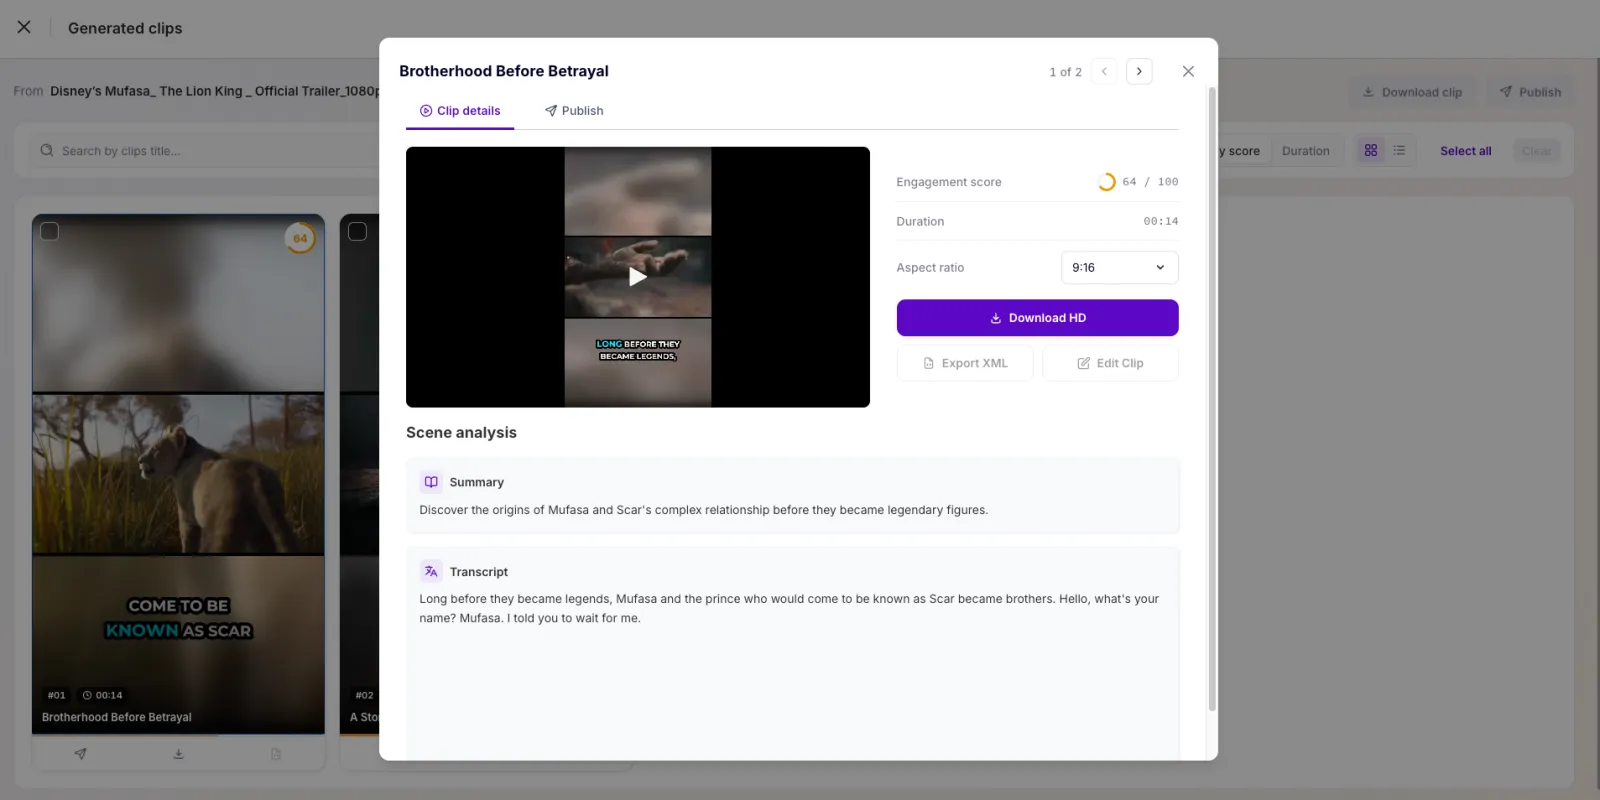Click Select all in the background page
Image resolution: width=1600 pixels, height=800 pixels.
pyautogui.click(x=1465, y=151)
